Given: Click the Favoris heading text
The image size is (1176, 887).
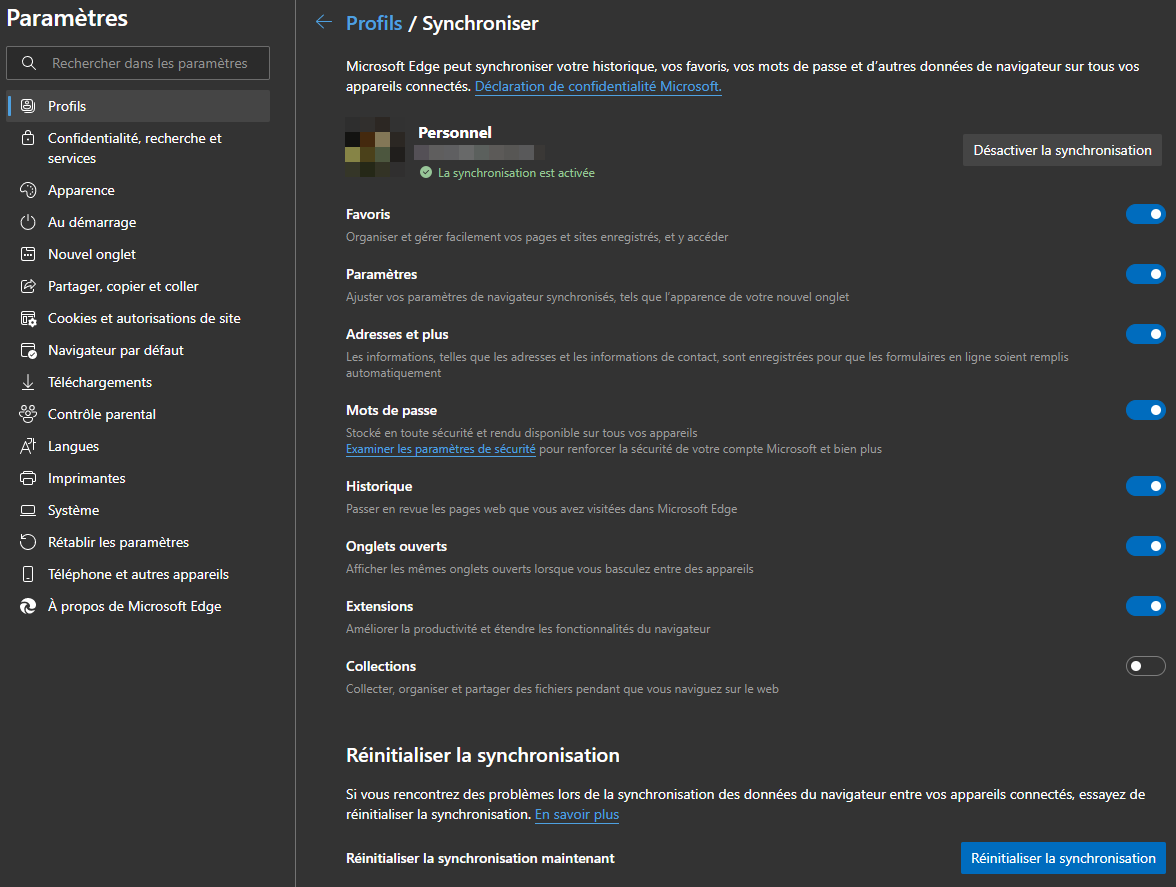Looking at the screenshot, I should [x=368, y=214].
